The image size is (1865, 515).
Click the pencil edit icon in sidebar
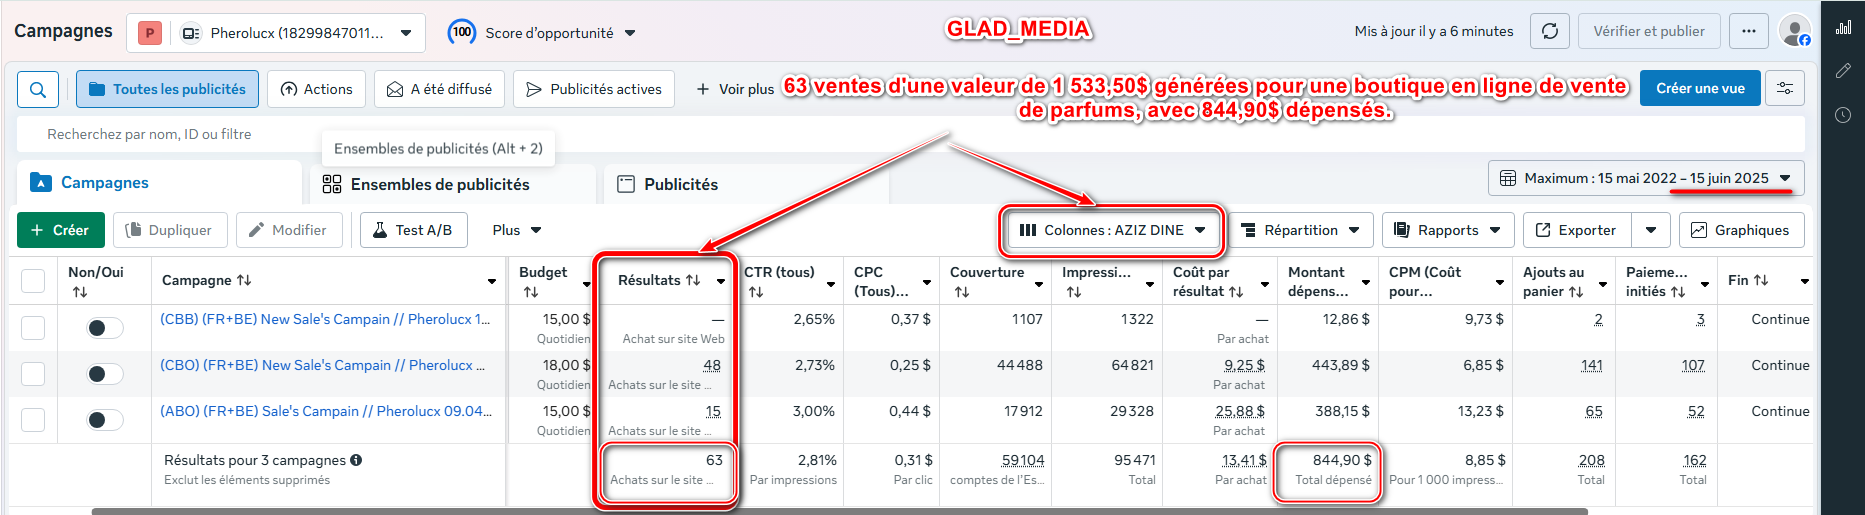(1843, 71)
